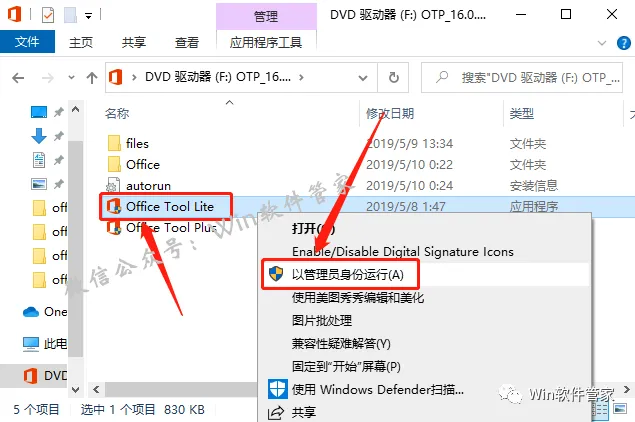Switch to large thumbnails view icon in status bar
Image resolution: width=635 pixels, height=422 pixels.
[x=620, y=409]
